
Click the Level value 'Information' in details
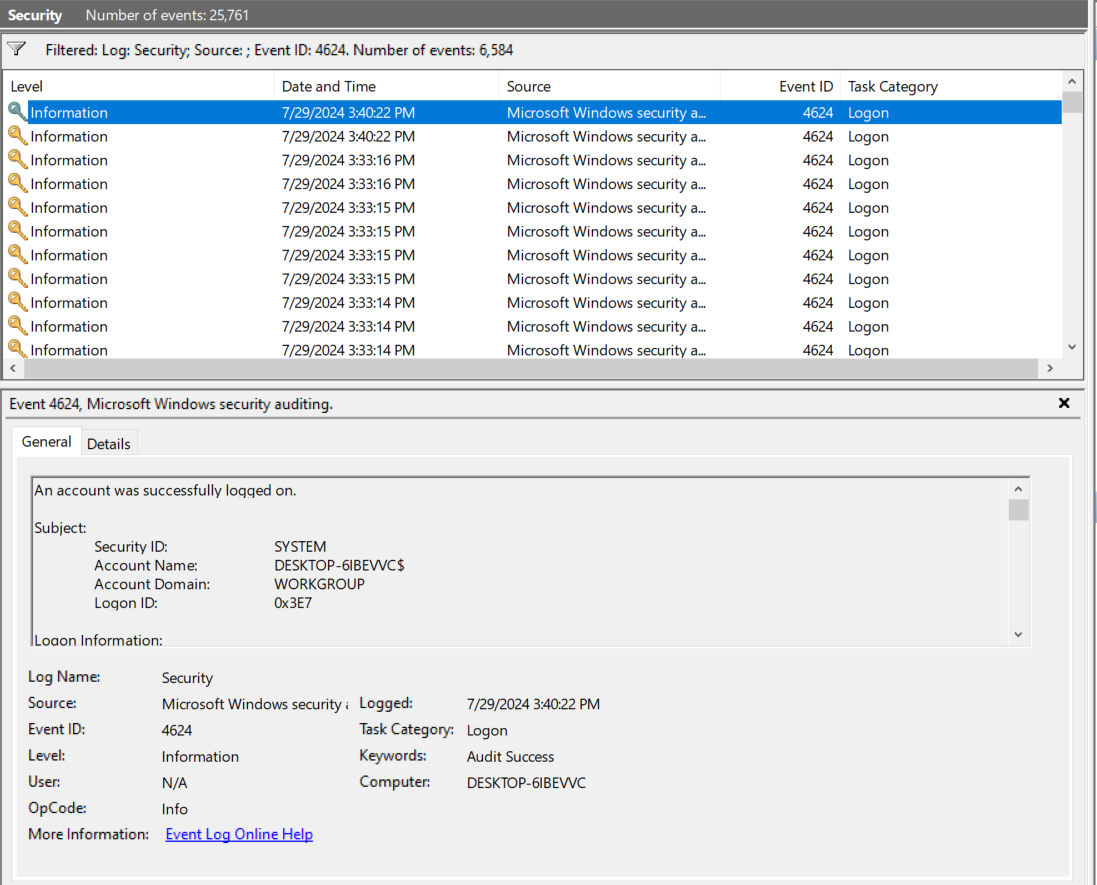pos(200,756)
